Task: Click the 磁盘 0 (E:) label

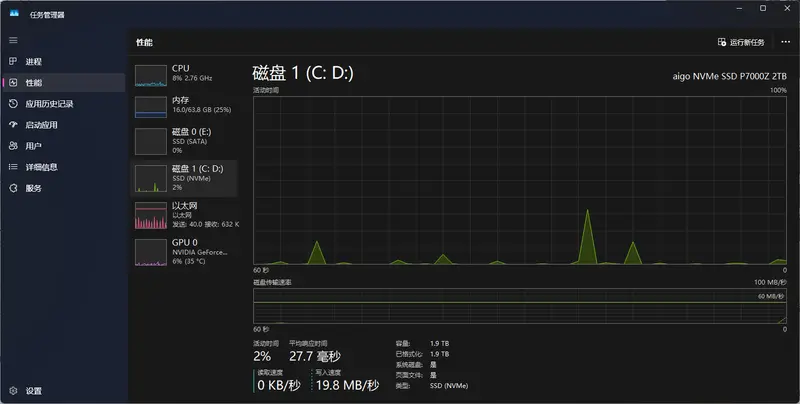Action: tap(191, 132)
